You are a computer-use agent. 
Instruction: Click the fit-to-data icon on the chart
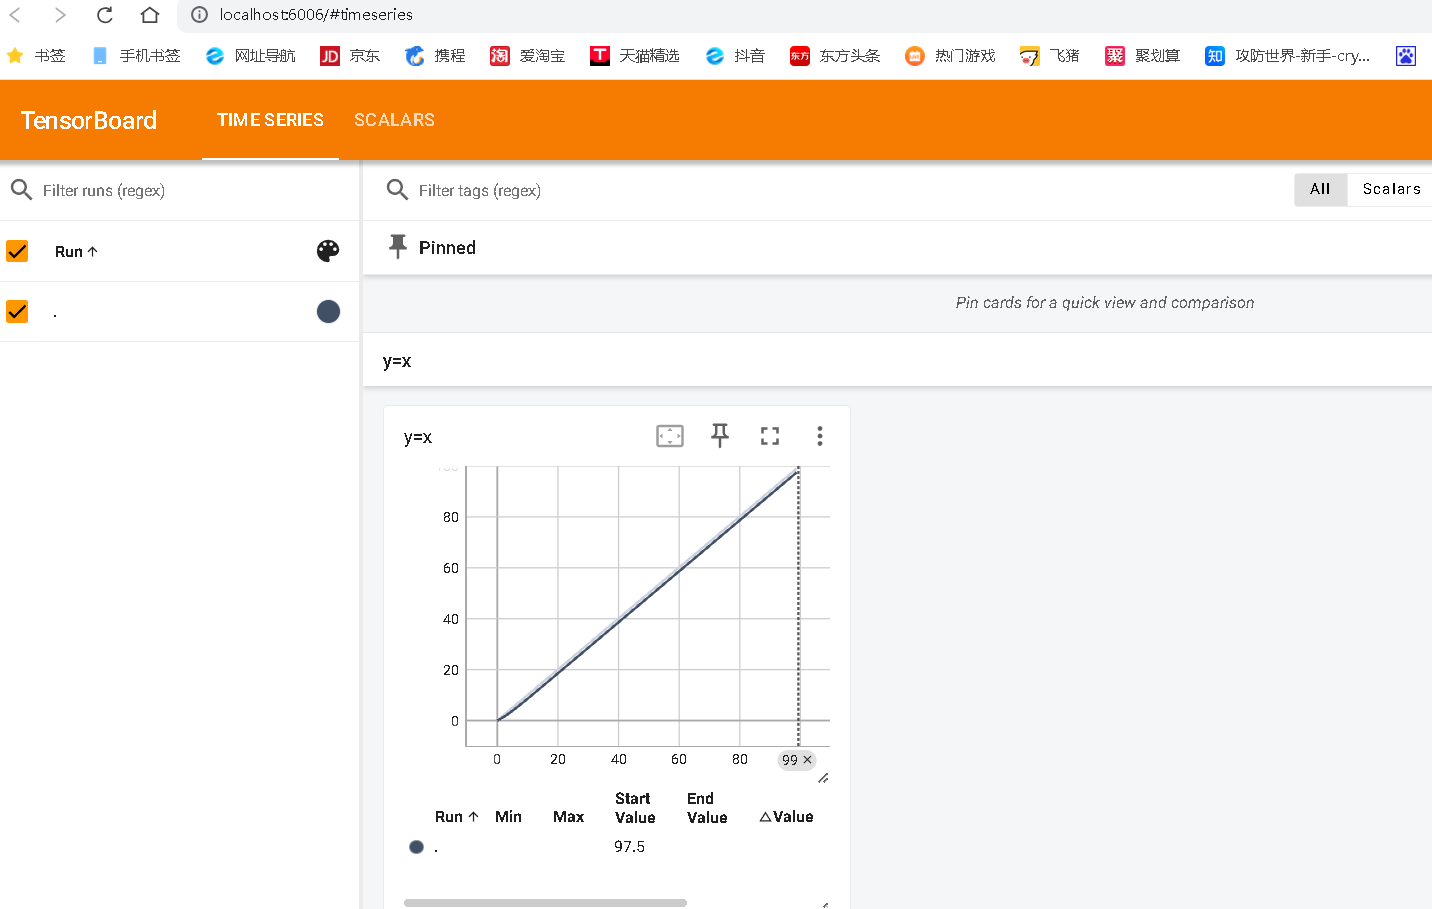(x=669, y=435)
